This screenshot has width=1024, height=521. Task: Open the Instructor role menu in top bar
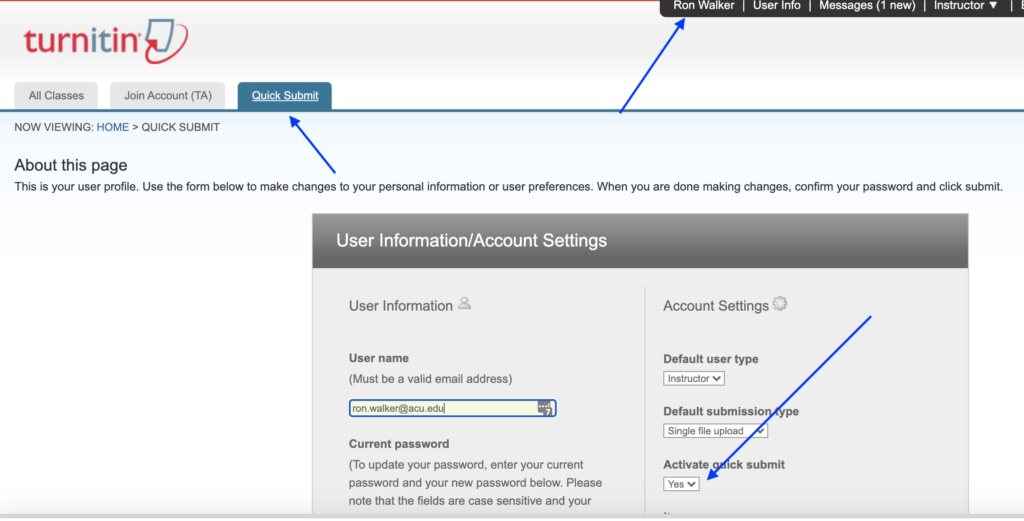coord(965,6)
